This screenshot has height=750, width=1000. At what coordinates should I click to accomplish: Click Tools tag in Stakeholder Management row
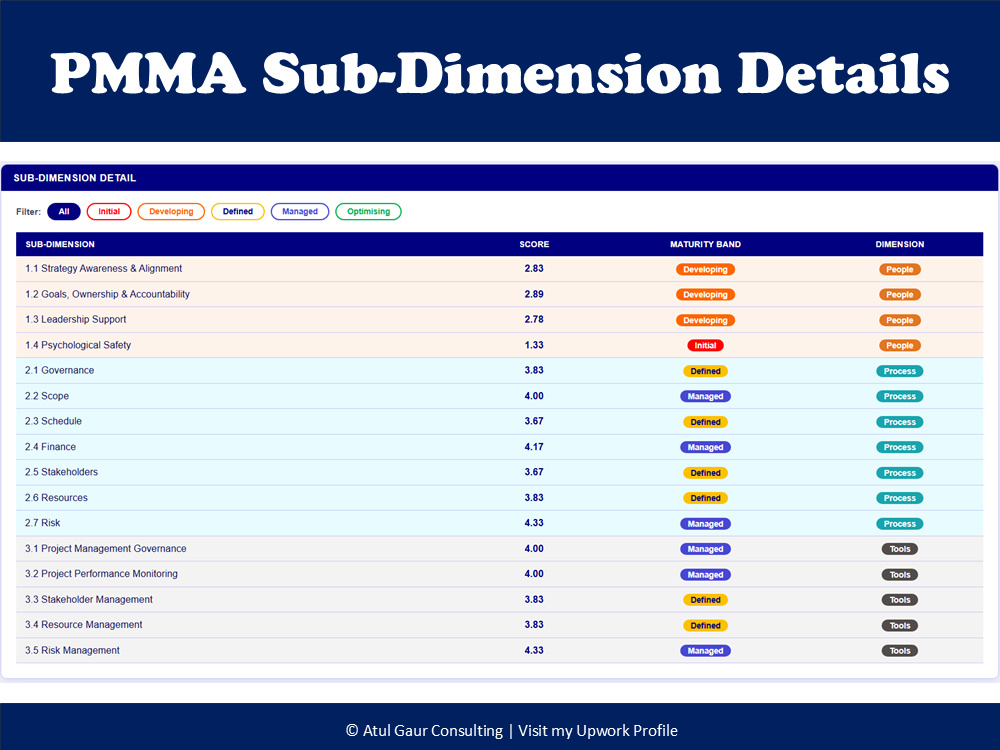pos(900,600)
